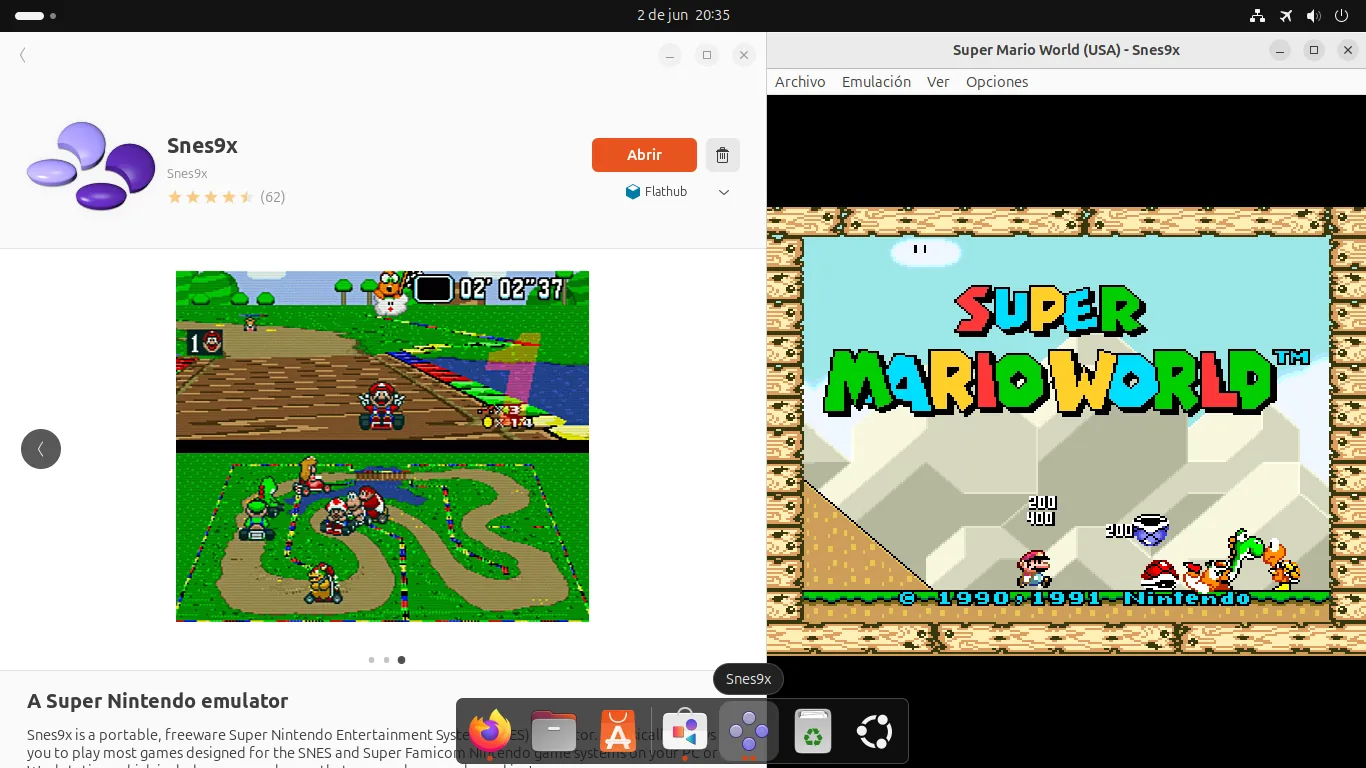Open the App Center orange dock icon

point(618,732)
